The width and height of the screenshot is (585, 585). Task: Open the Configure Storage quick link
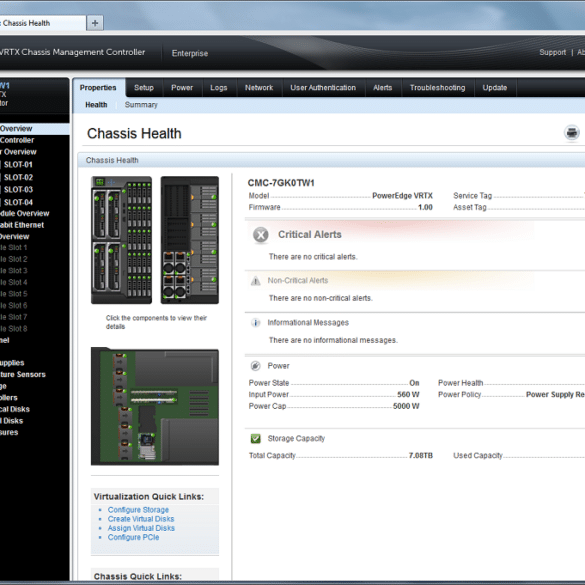[x=138, y=510]
